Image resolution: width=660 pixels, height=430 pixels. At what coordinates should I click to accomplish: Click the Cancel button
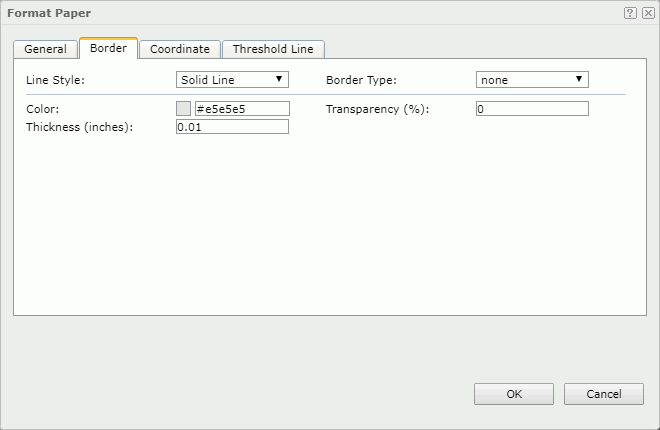(x=603, y=394)
